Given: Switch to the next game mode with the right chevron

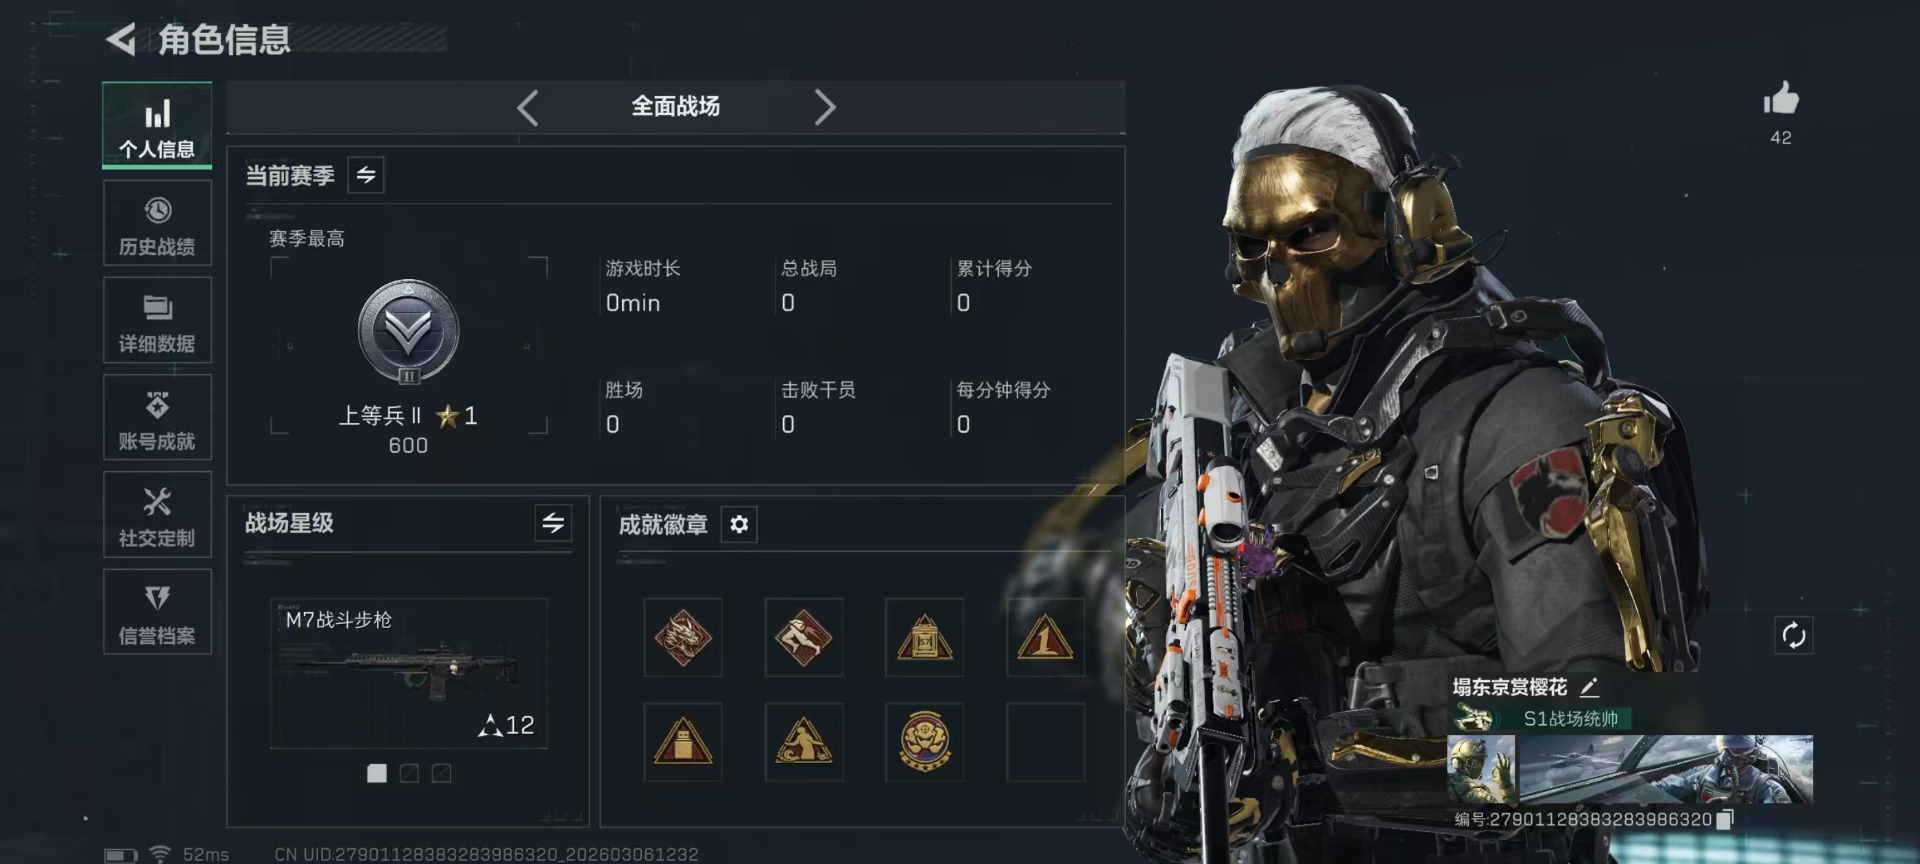Looking at the screenshot, I should tap(824, 107).
